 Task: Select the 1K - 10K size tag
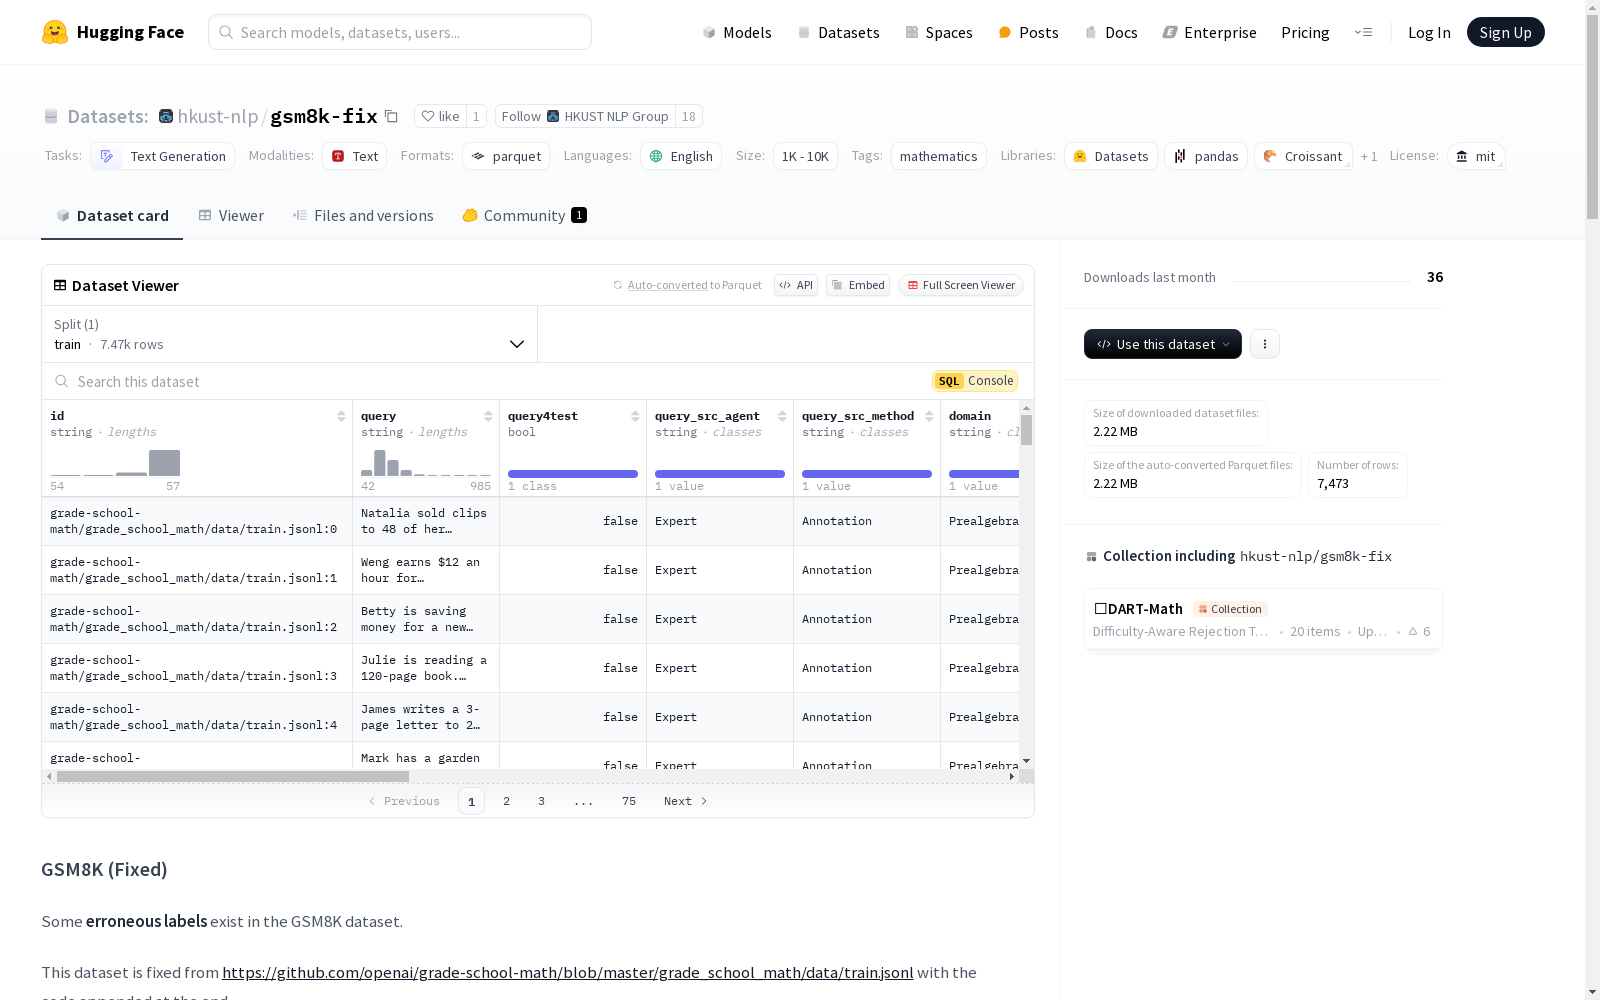805,156
